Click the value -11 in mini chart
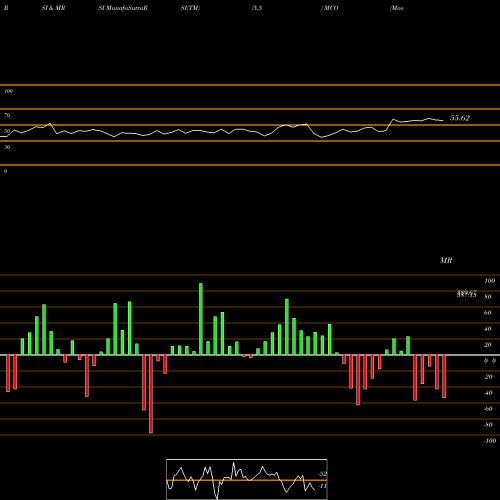 pyautogui.click(x=322, y=486)
